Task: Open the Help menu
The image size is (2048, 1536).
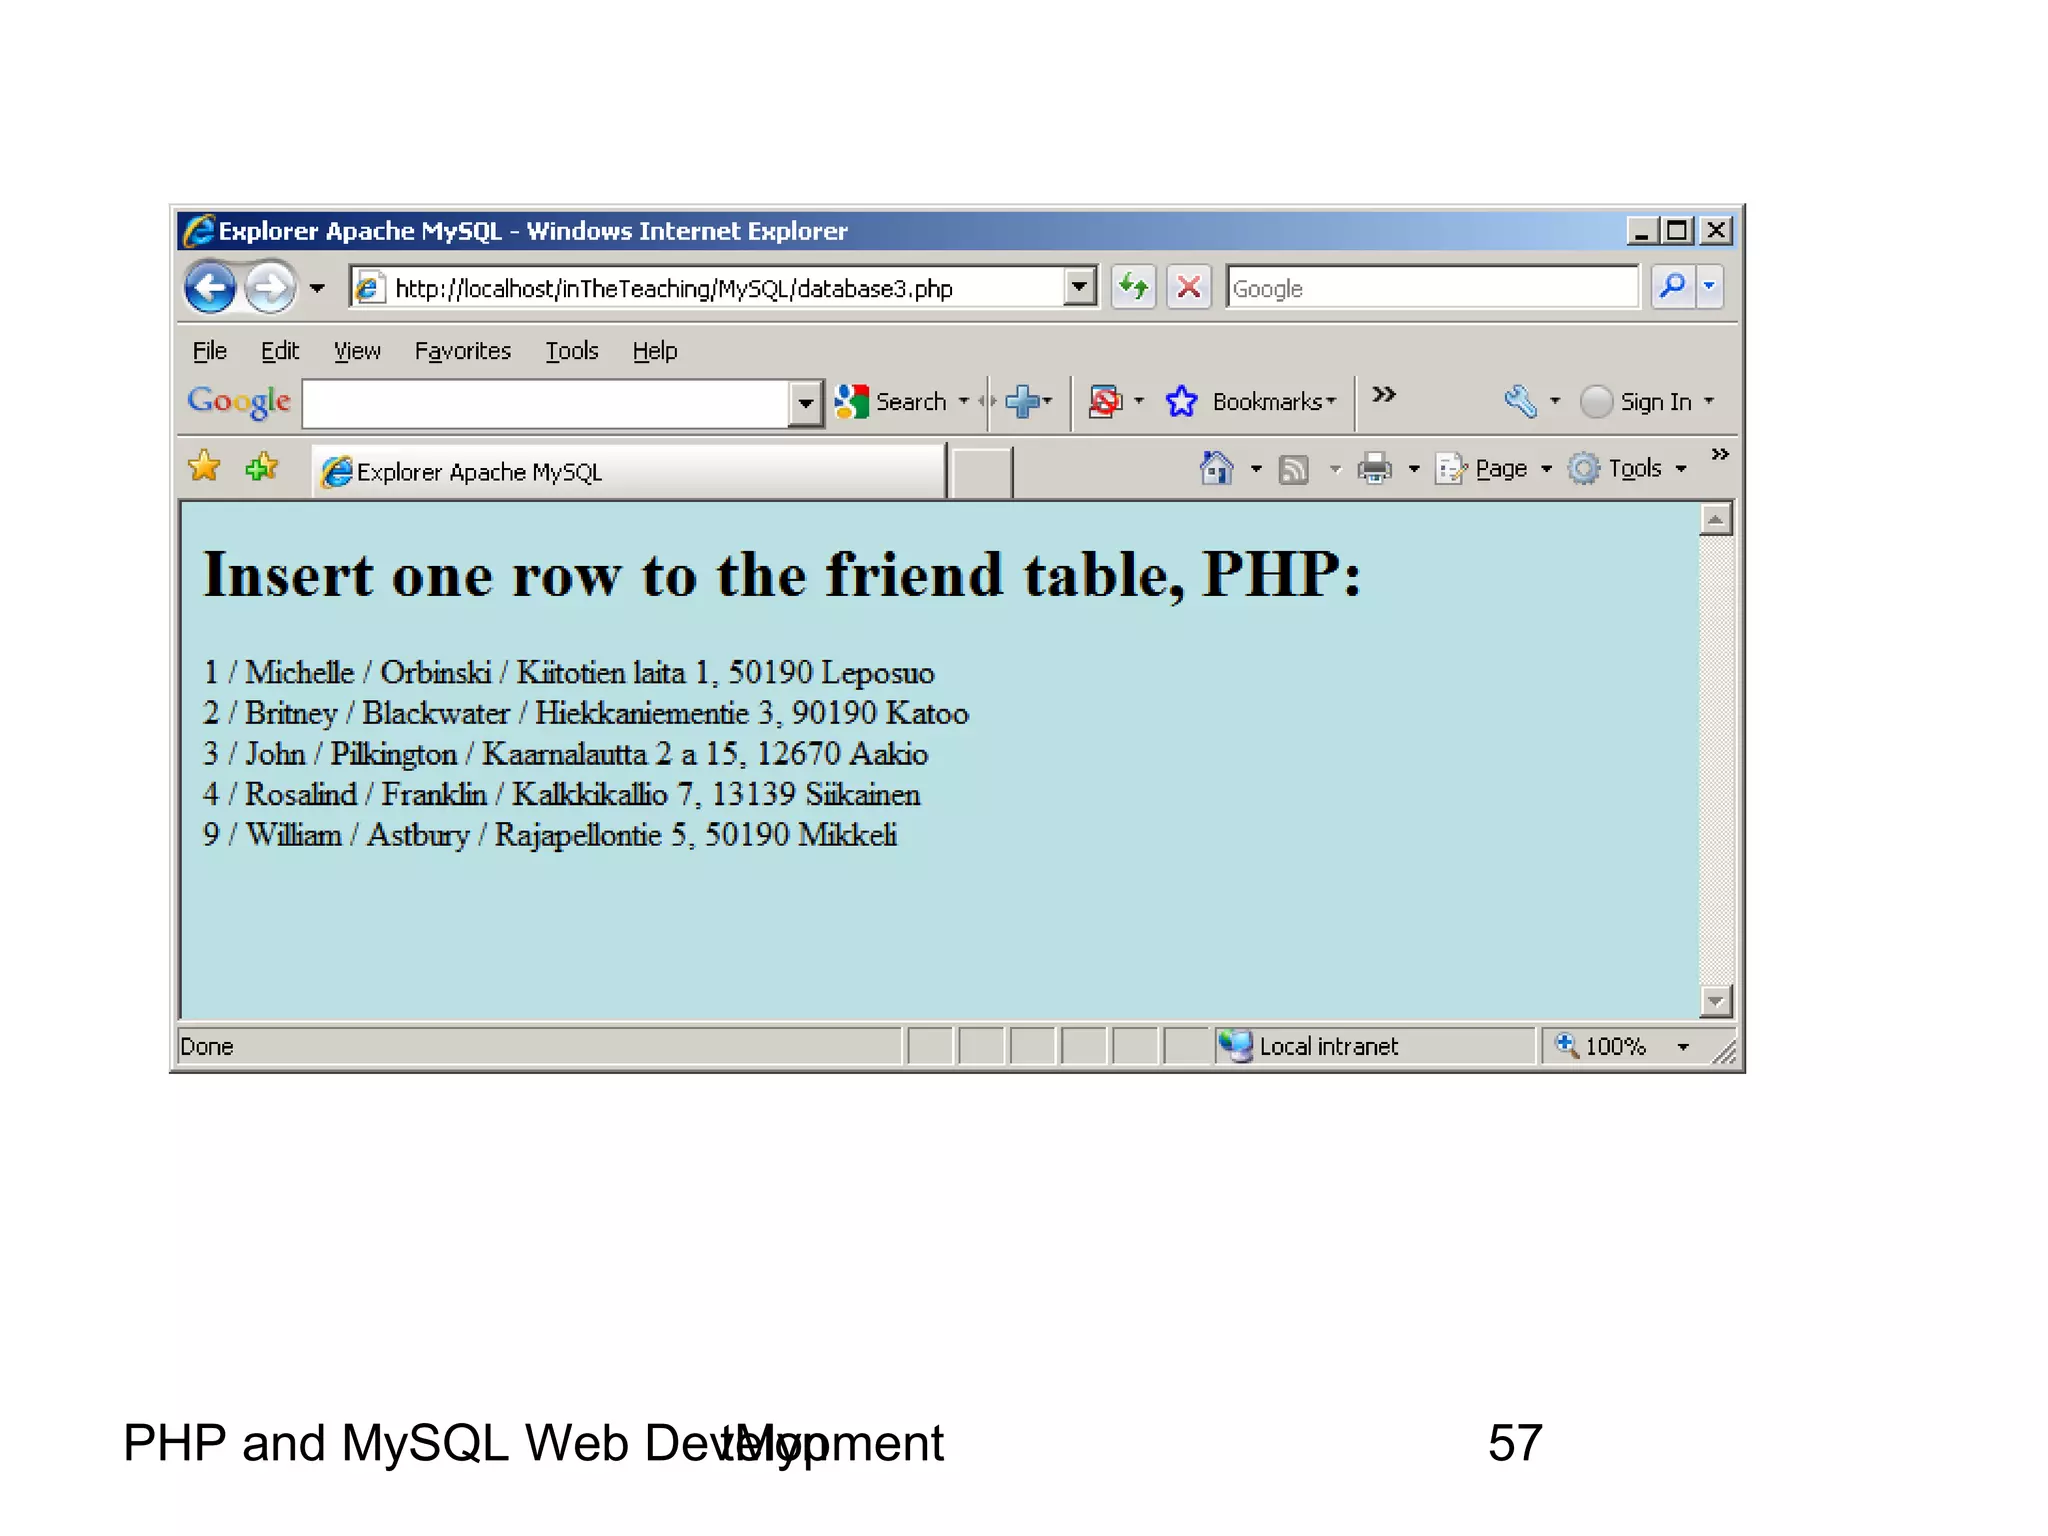Action: pyautogui.click(x=655, y=351)
